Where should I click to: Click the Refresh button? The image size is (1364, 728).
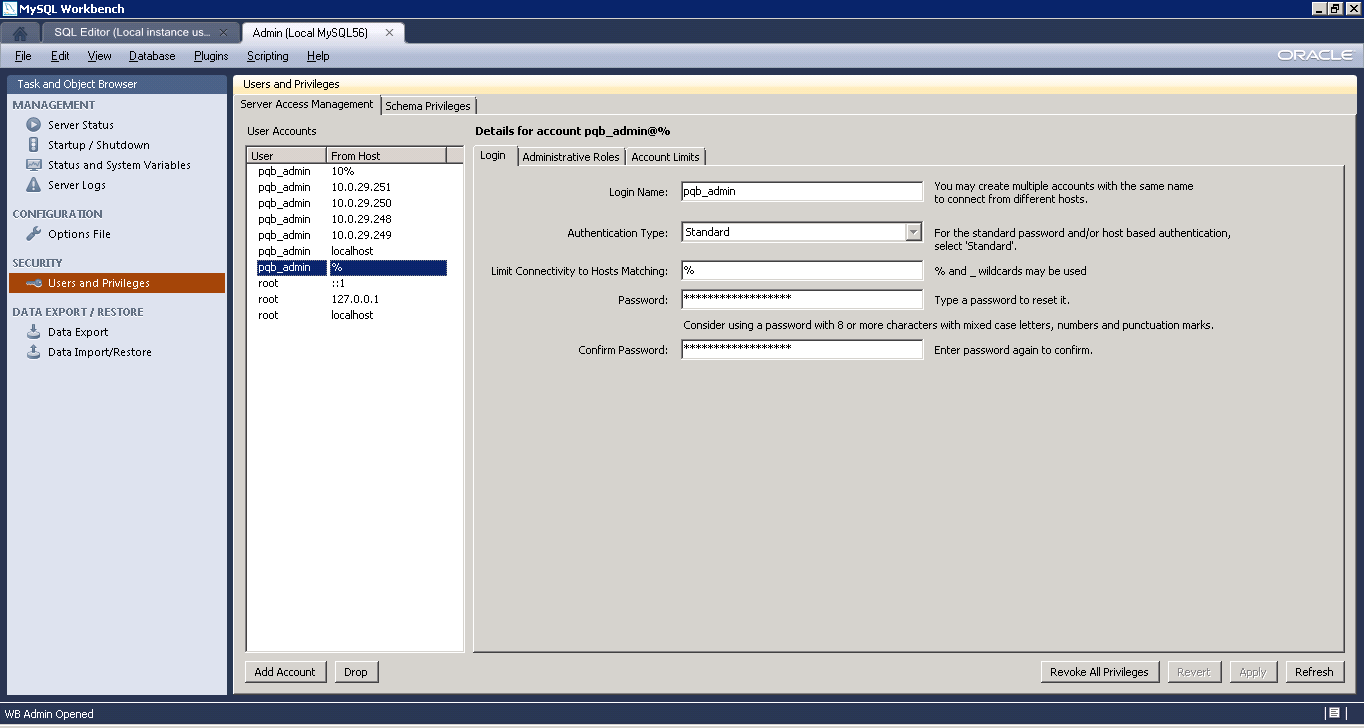(1314, 672)
